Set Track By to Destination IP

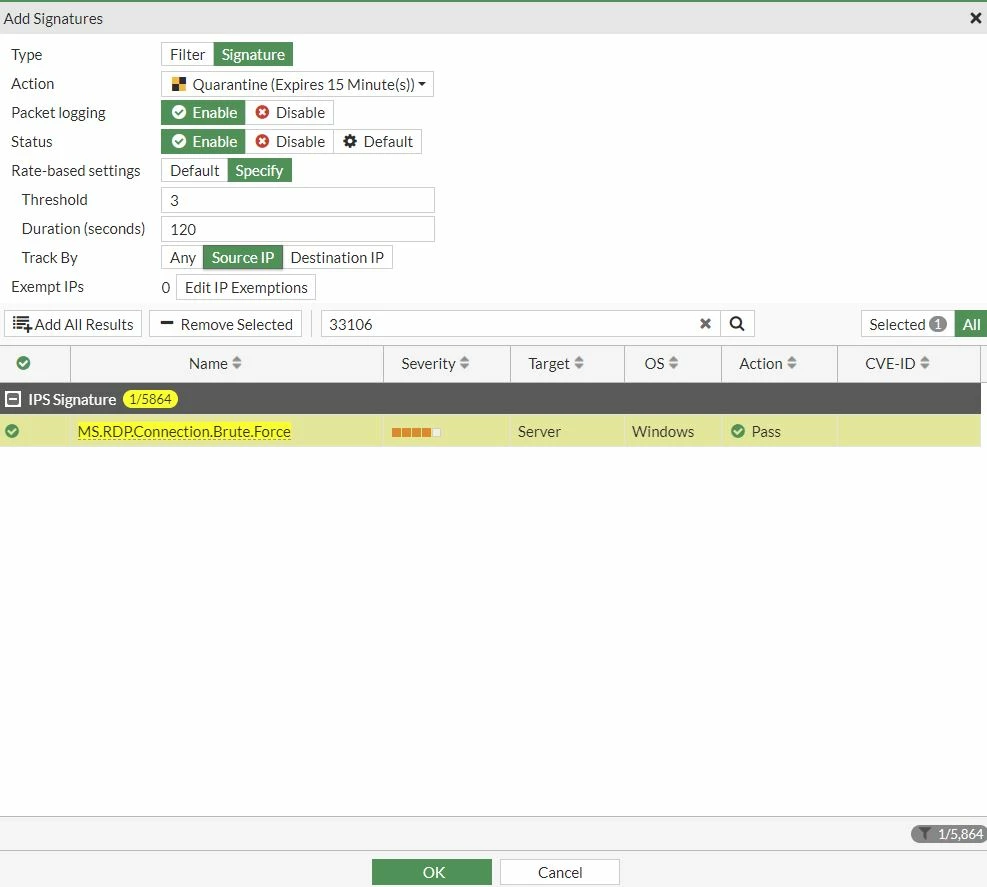coord(337,257)
